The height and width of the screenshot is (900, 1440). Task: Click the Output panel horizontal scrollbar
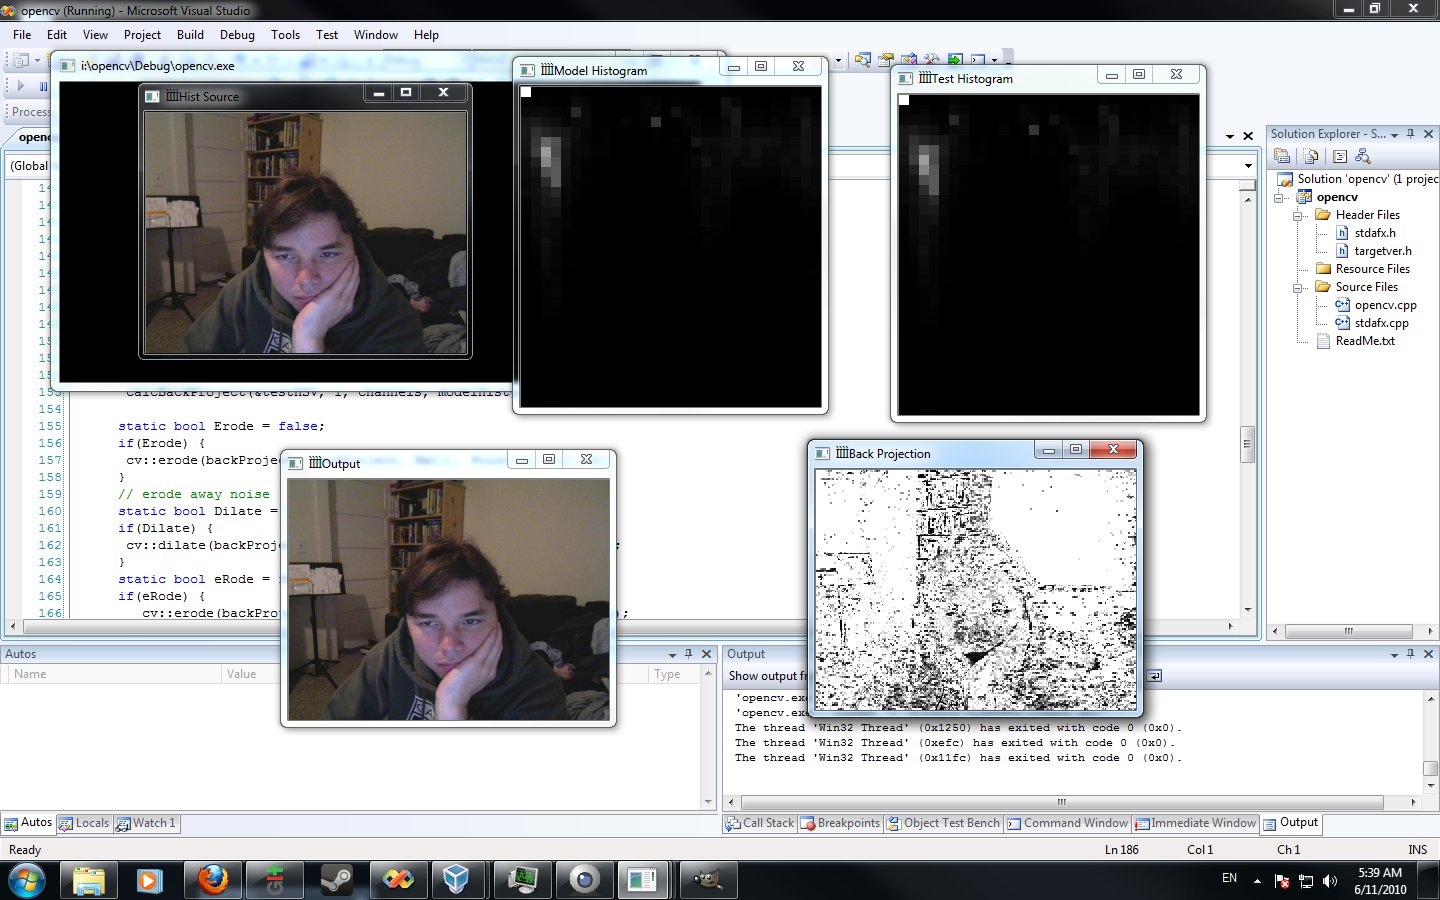[1062, 802]
